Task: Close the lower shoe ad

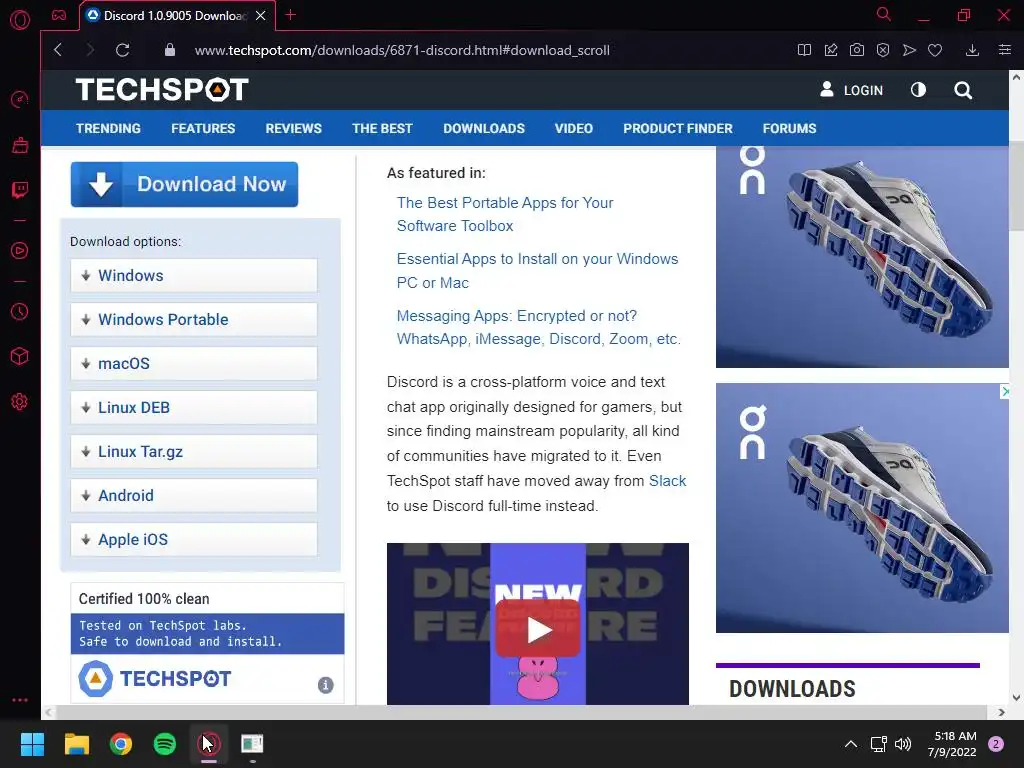Action: click(1004, 391)
